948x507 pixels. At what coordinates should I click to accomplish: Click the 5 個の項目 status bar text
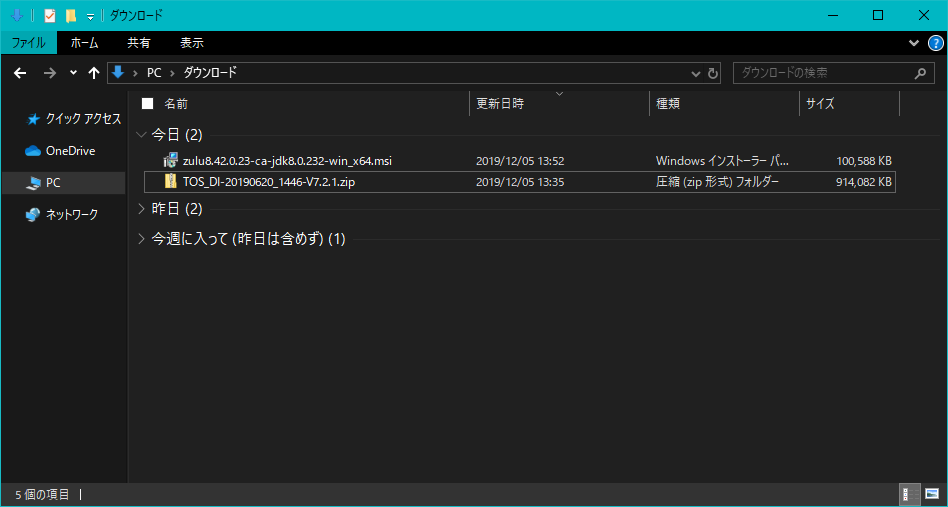42,495
